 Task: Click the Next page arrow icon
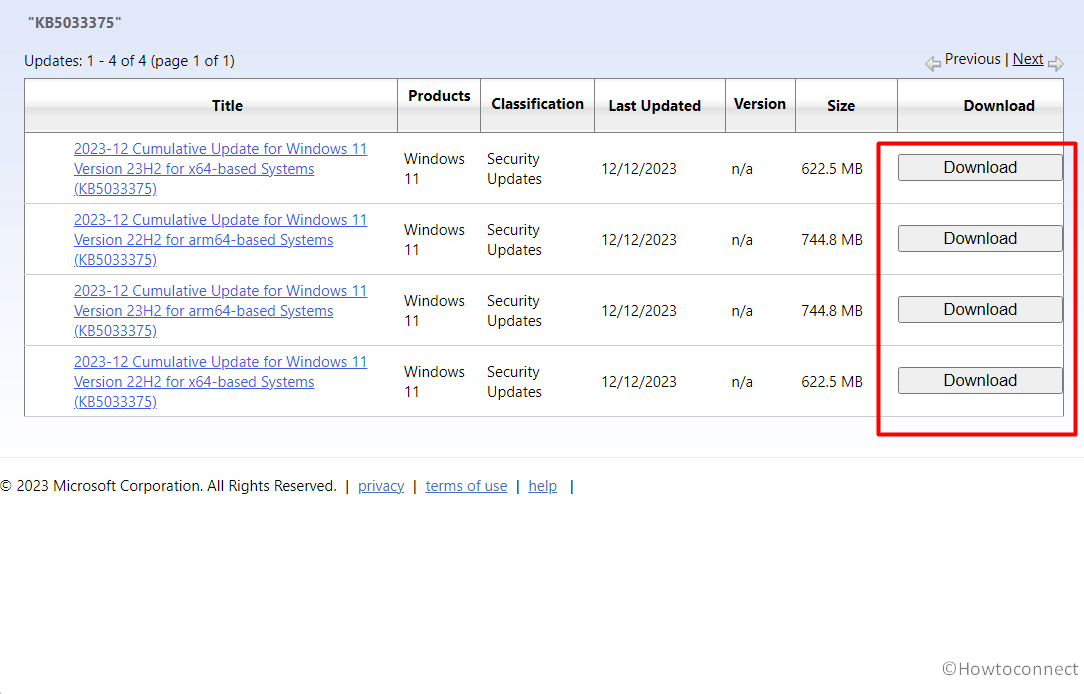pyautogui.click(x=1056, y=64)
